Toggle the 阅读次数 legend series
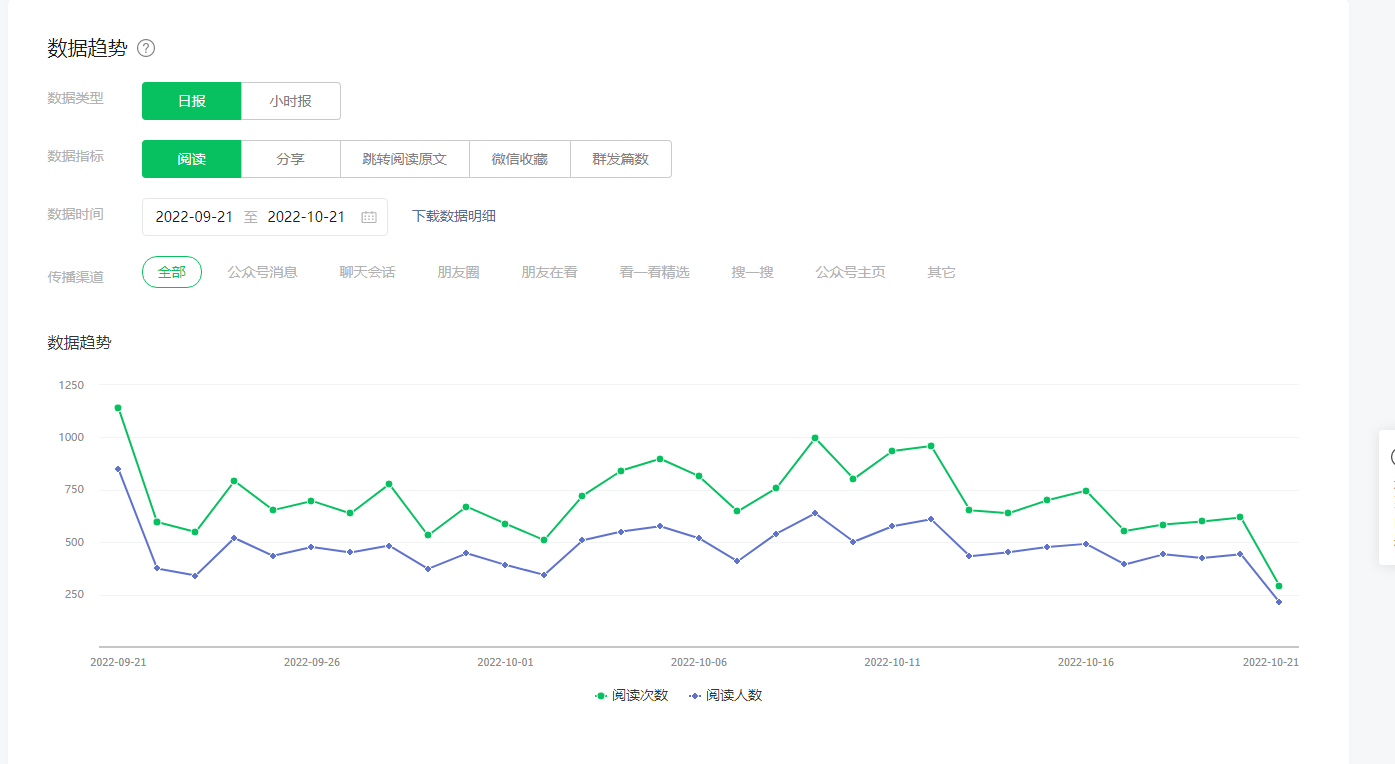Screen dimensions: 1395x764 click(x=631, y=695)
